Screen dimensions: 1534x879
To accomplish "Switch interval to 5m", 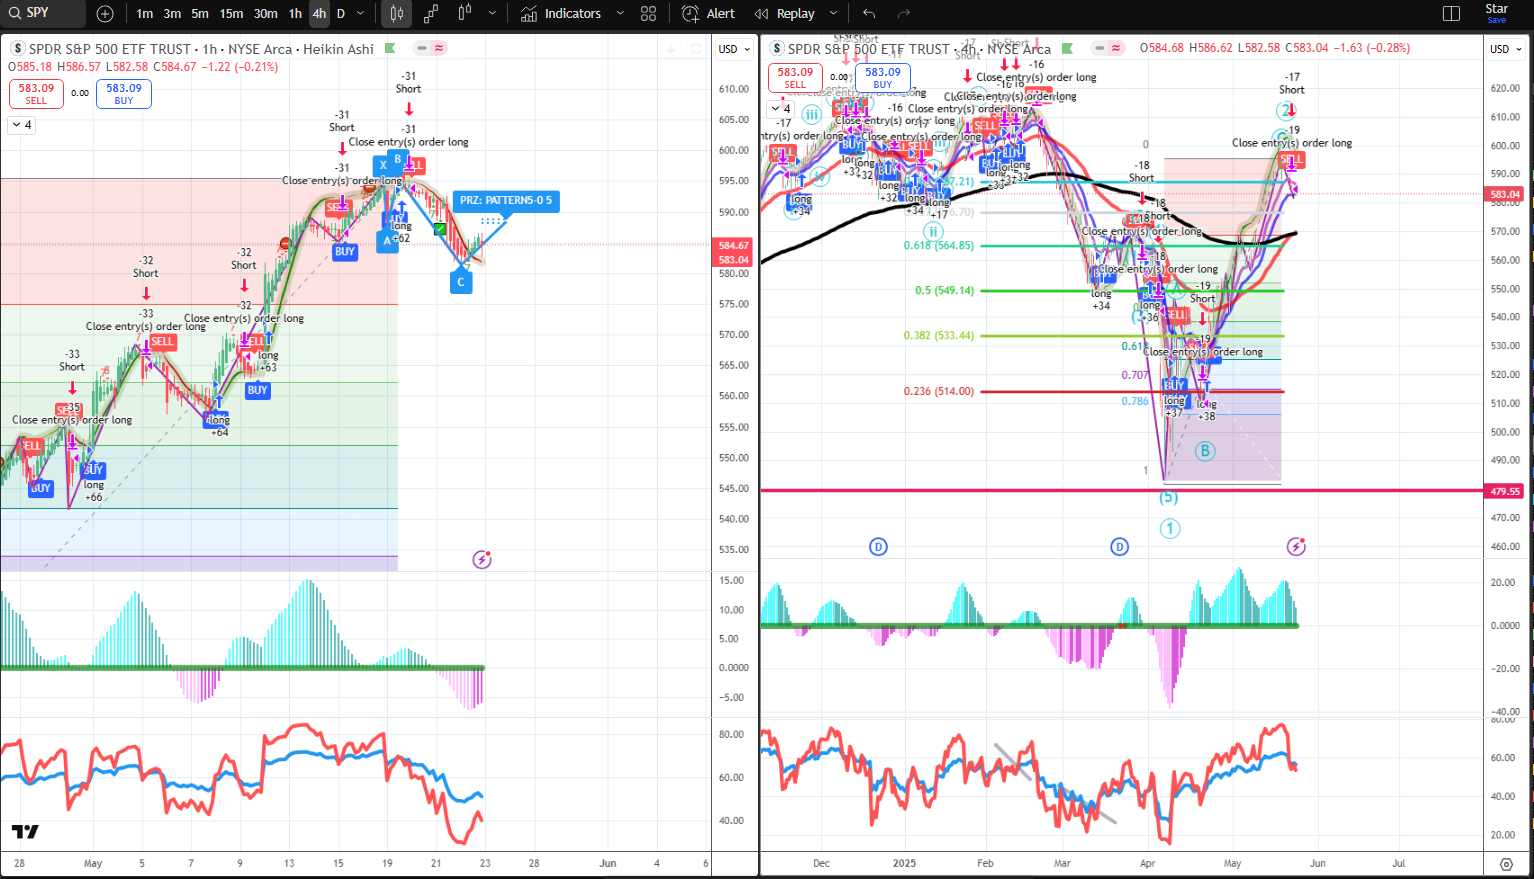I will 200,14.
